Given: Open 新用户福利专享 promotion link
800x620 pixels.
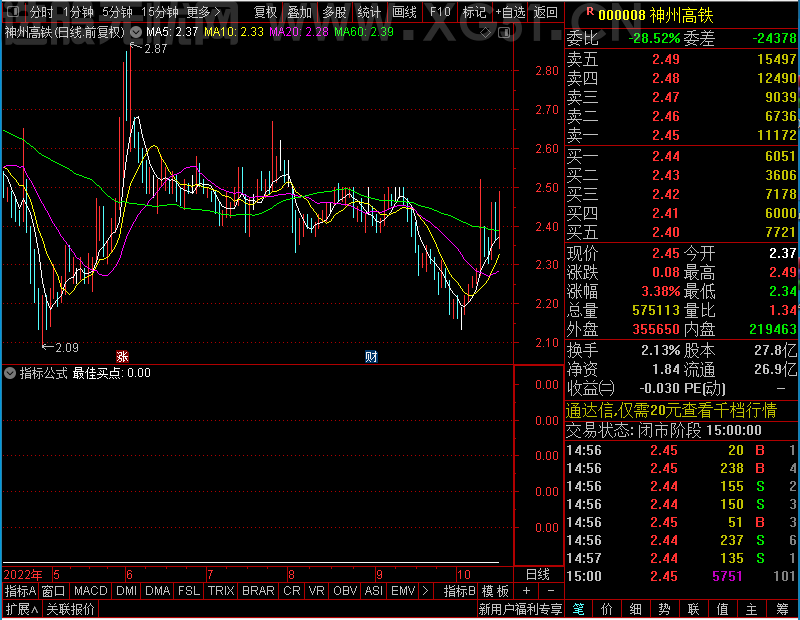Looking at the screenshot, I should tap(520, 609).
